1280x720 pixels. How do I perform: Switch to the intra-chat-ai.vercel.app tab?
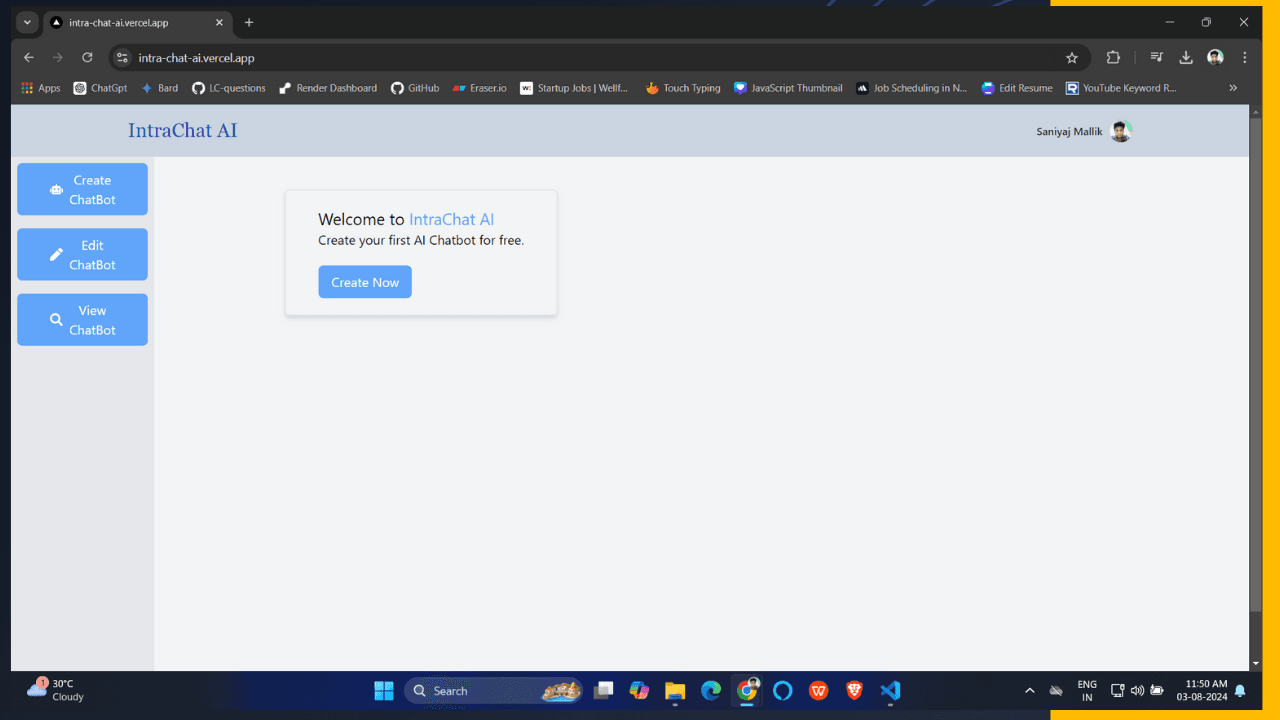click(x=120, y=22)
